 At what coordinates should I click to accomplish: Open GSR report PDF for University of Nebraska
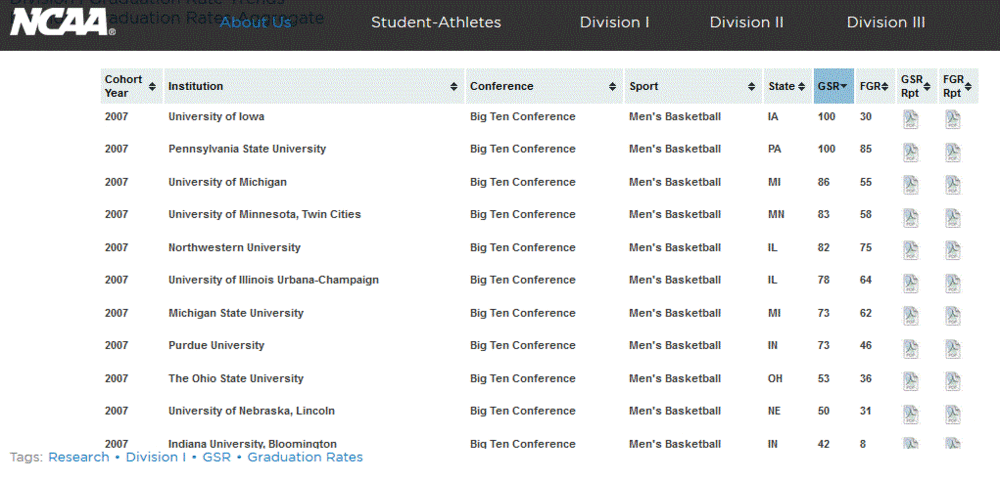[911, 415]
